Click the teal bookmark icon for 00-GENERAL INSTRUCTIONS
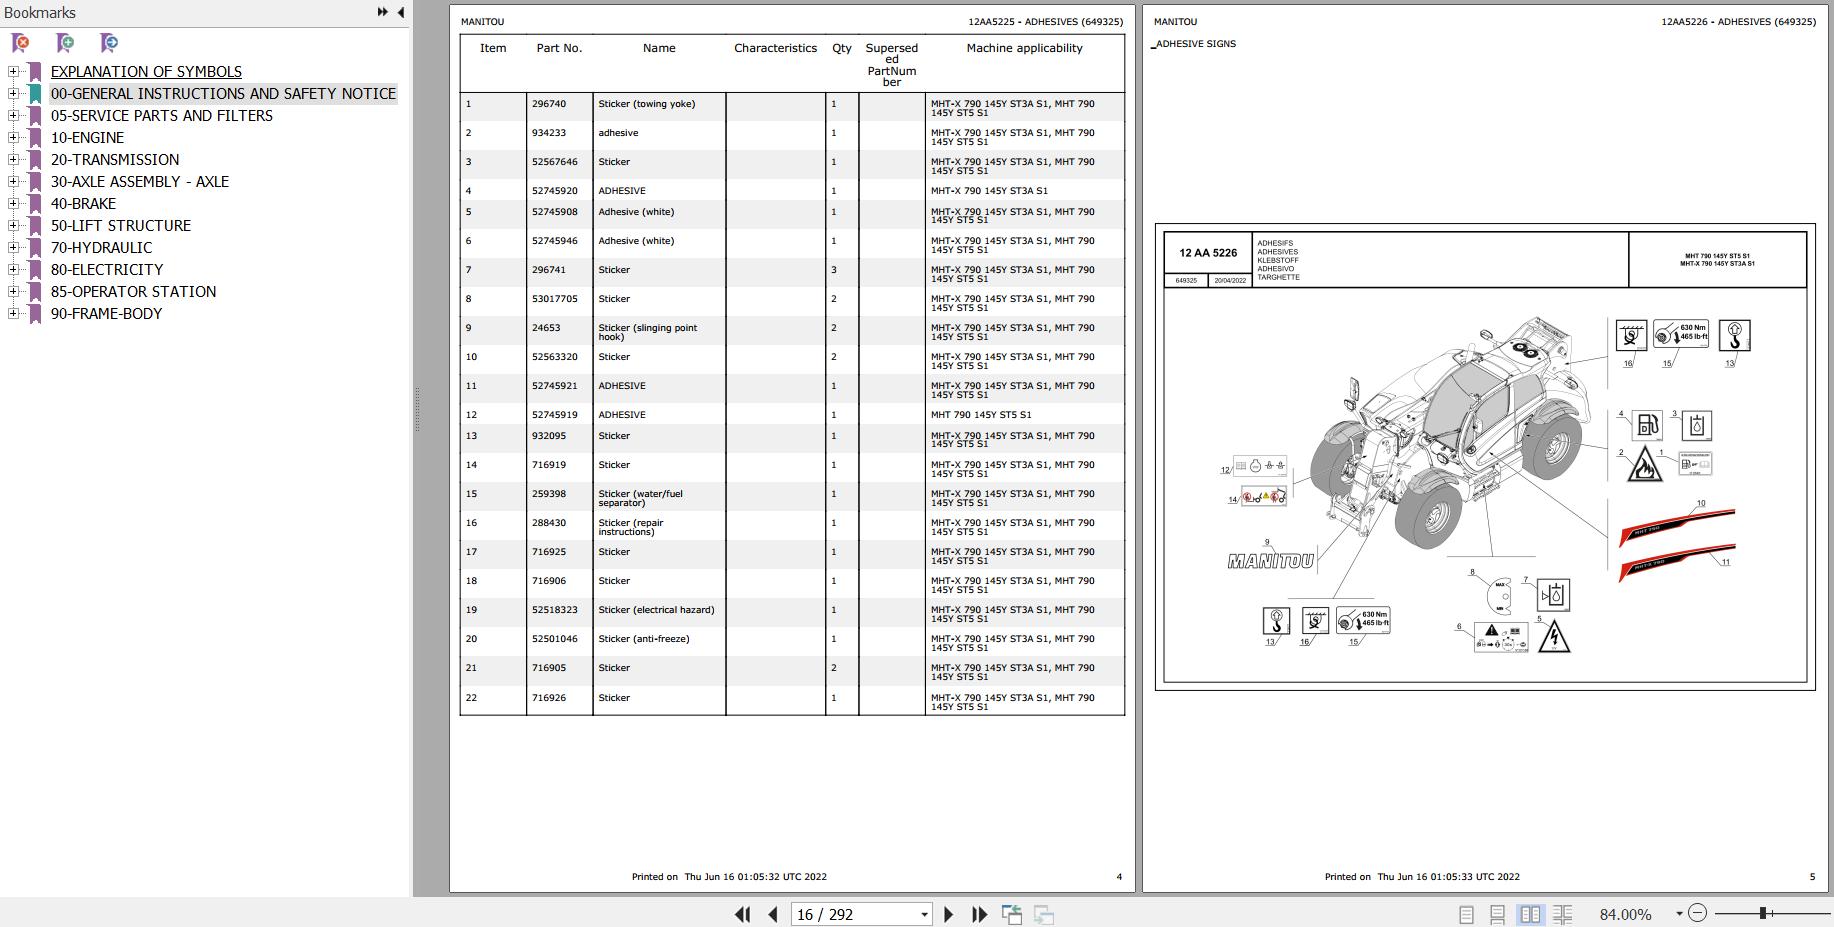 (x=35, y=94)
